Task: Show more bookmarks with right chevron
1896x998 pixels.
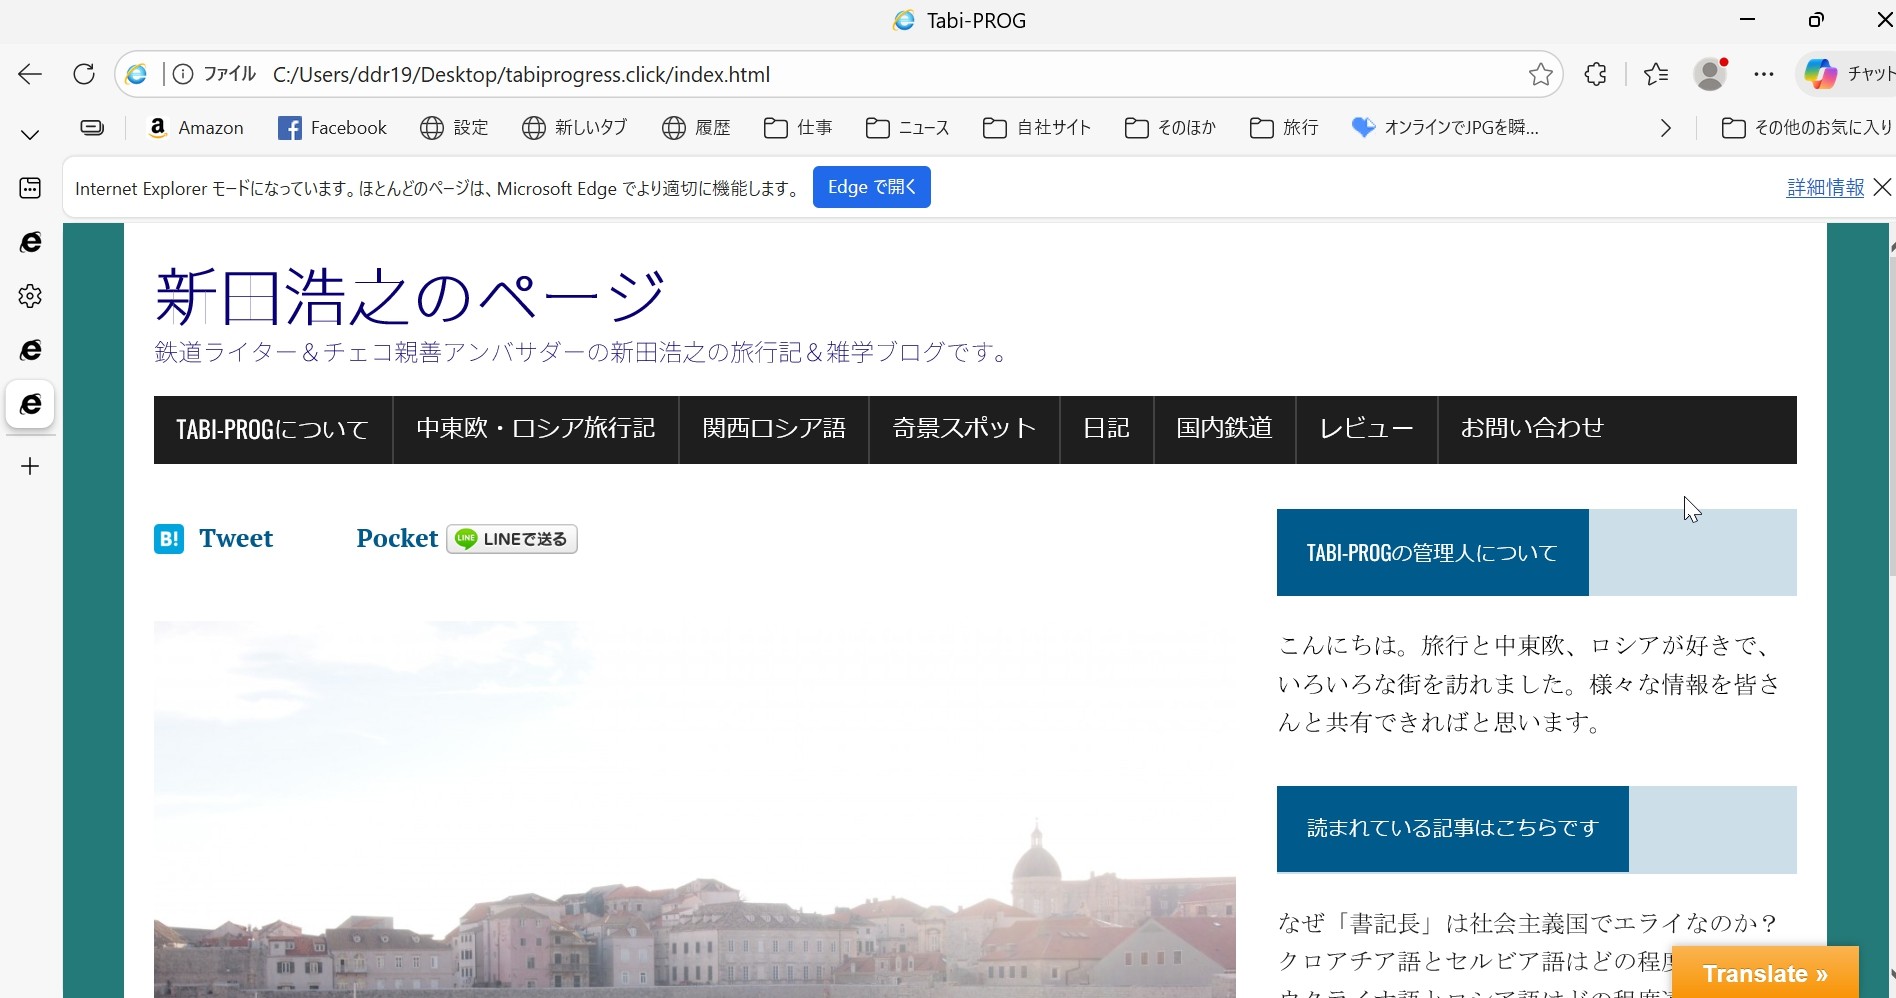Action: click(1665, 128)
